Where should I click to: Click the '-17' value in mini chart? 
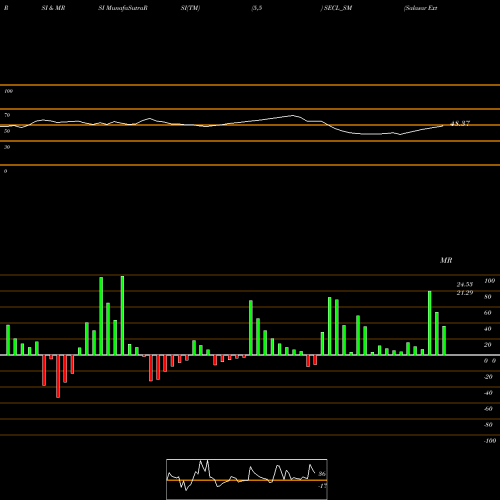(322, 486)
